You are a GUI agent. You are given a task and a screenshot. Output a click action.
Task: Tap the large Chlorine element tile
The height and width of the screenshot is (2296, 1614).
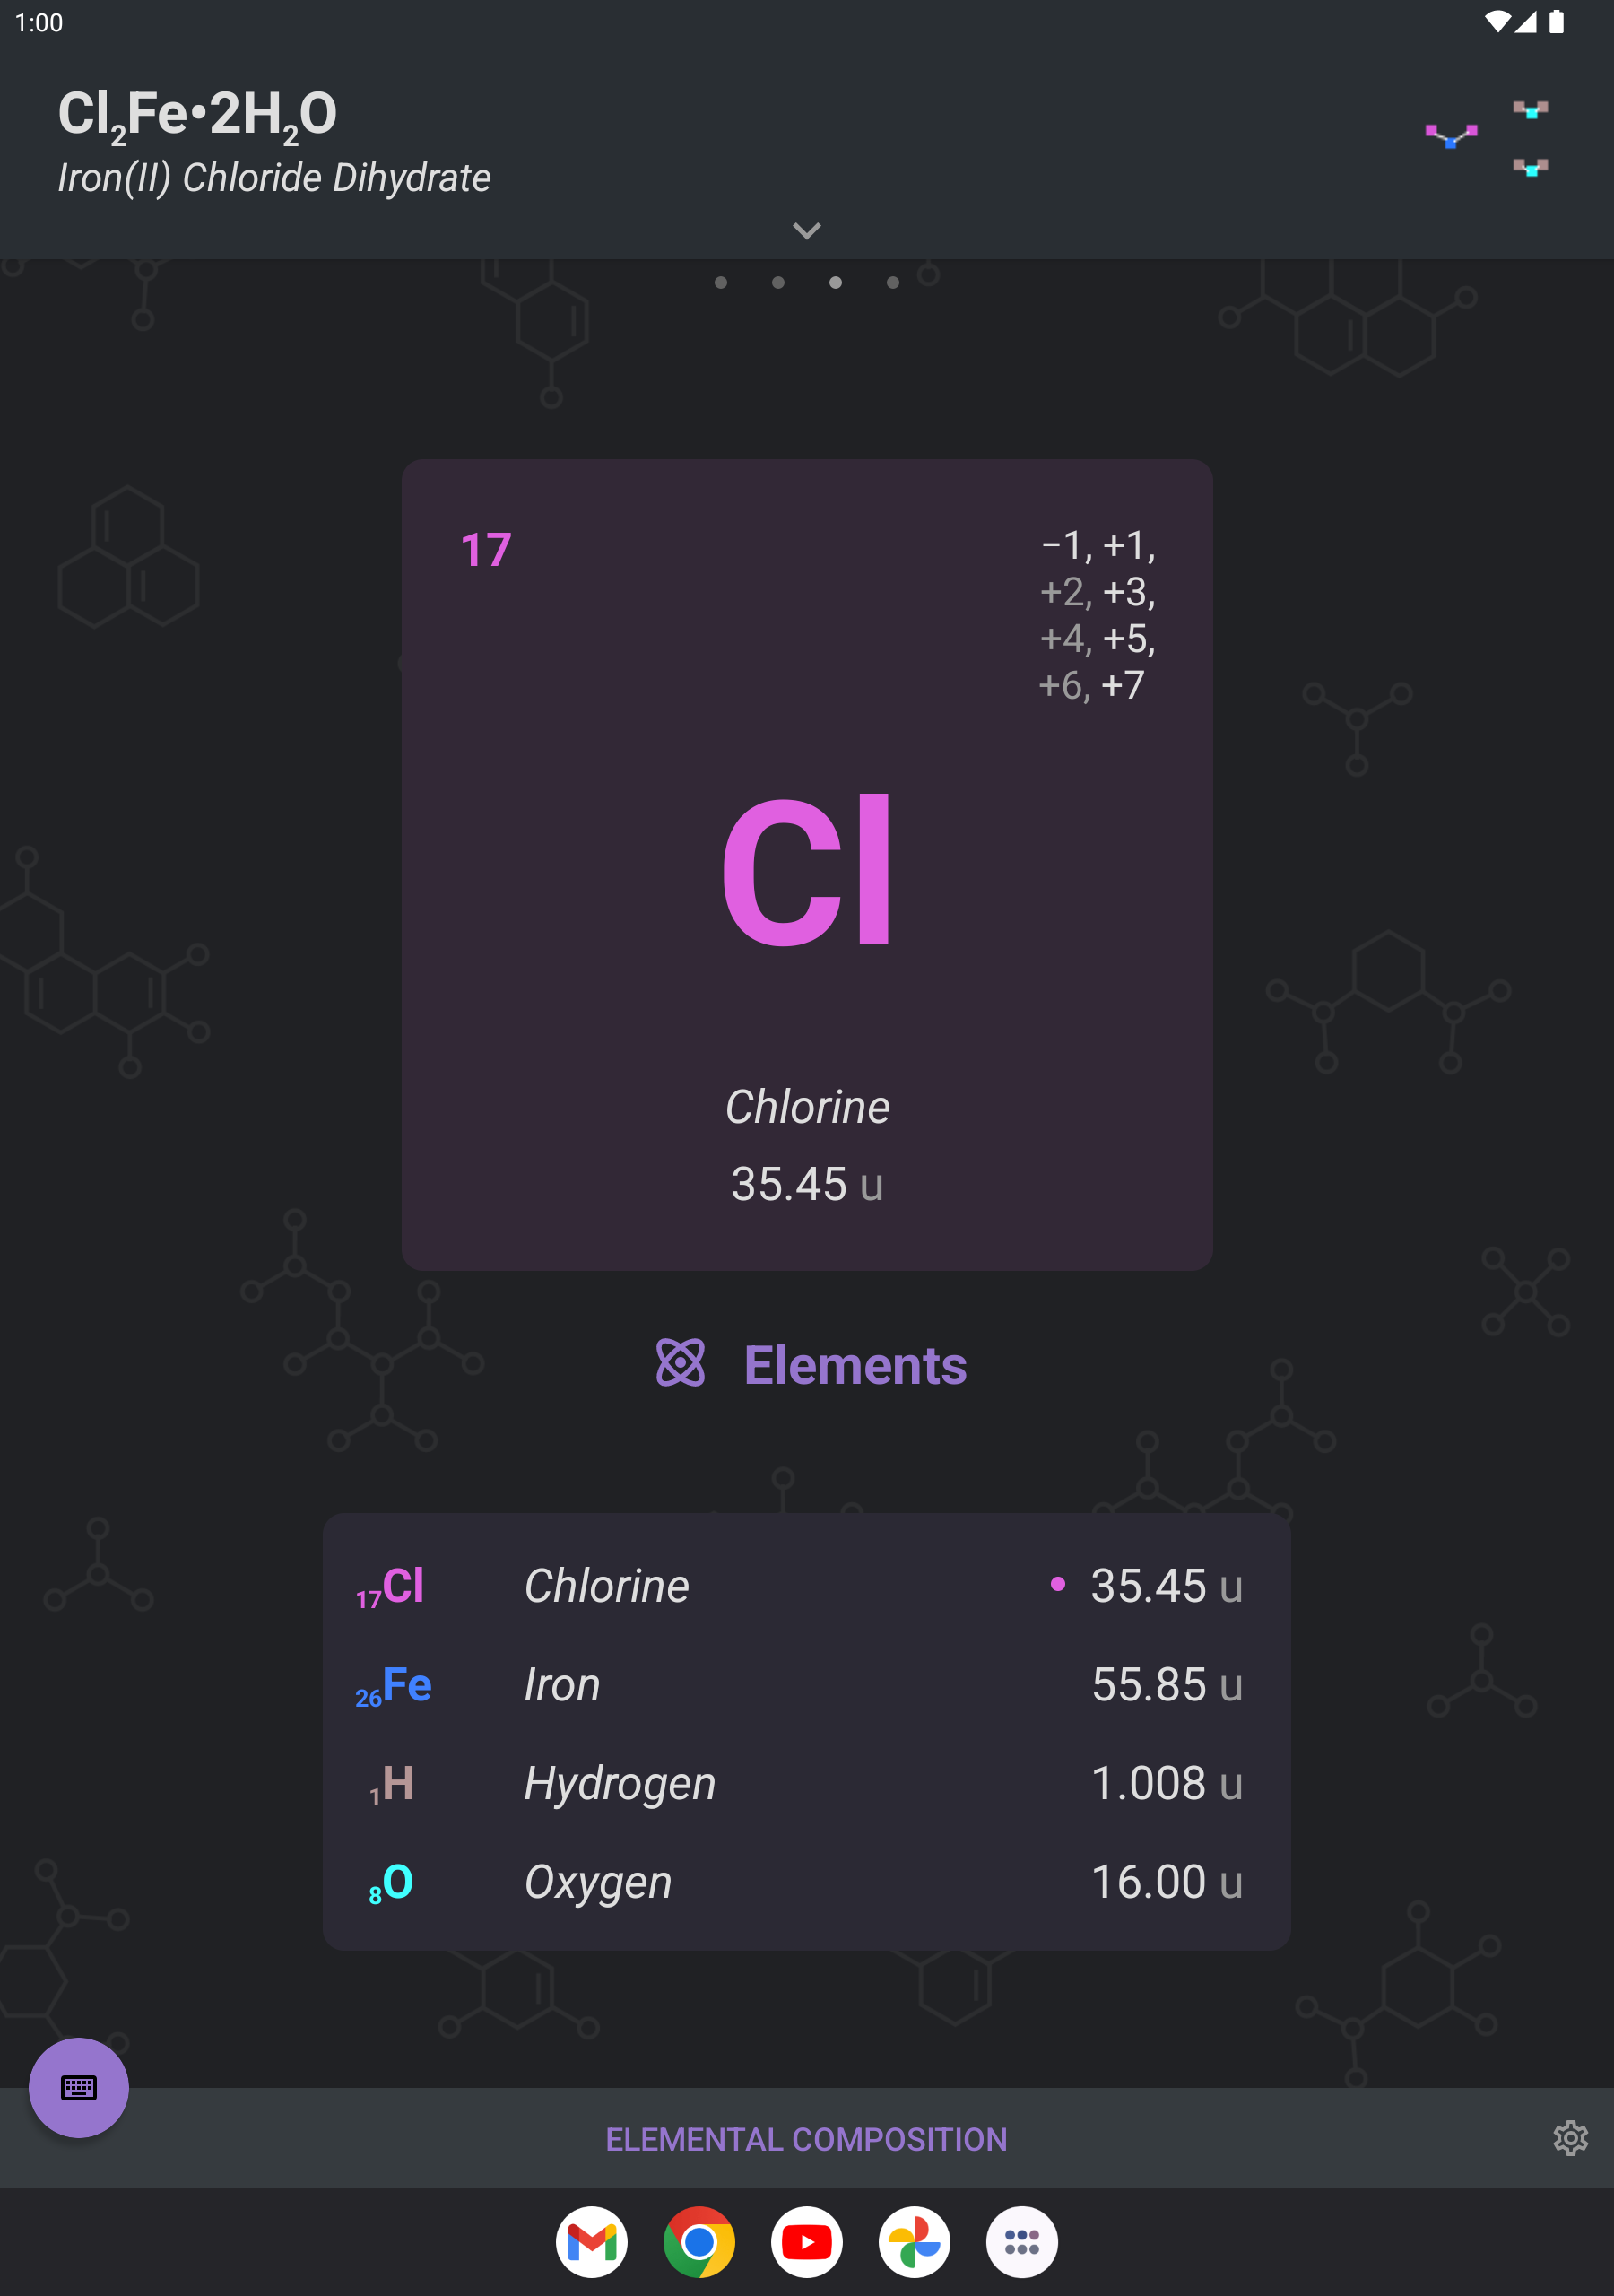pos(806,875)
